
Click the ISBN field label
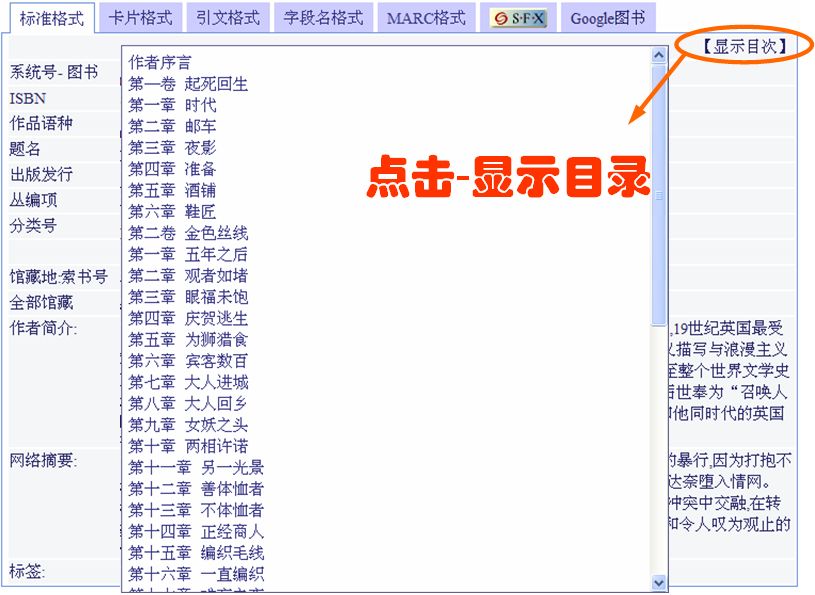(x=28, y=98)
